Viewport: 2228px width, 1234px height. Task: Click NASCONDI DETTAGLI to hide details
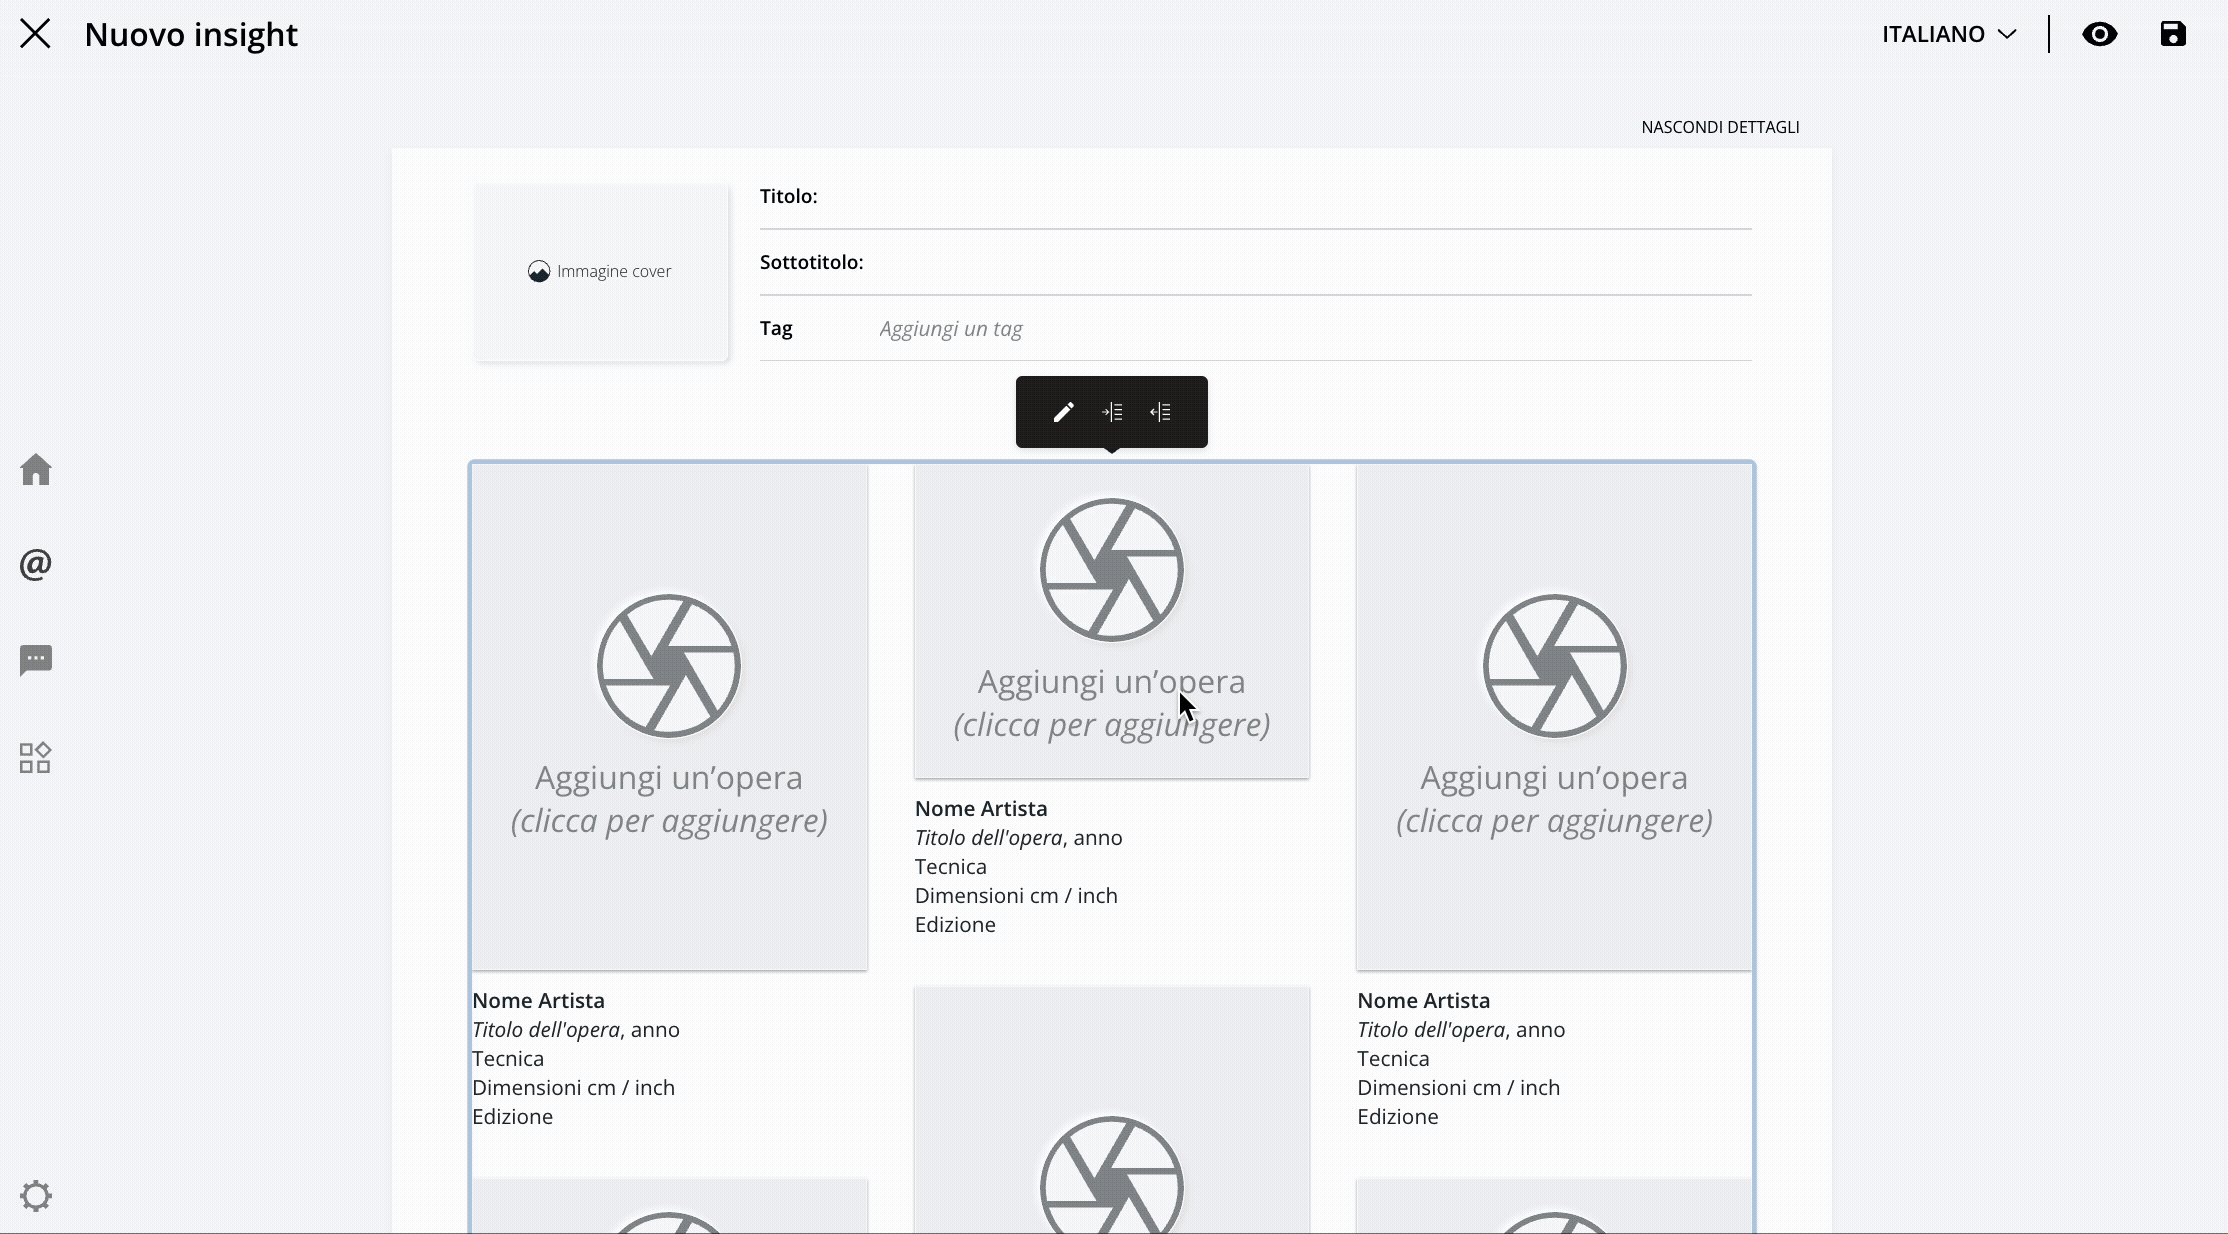coord(1720,127)
